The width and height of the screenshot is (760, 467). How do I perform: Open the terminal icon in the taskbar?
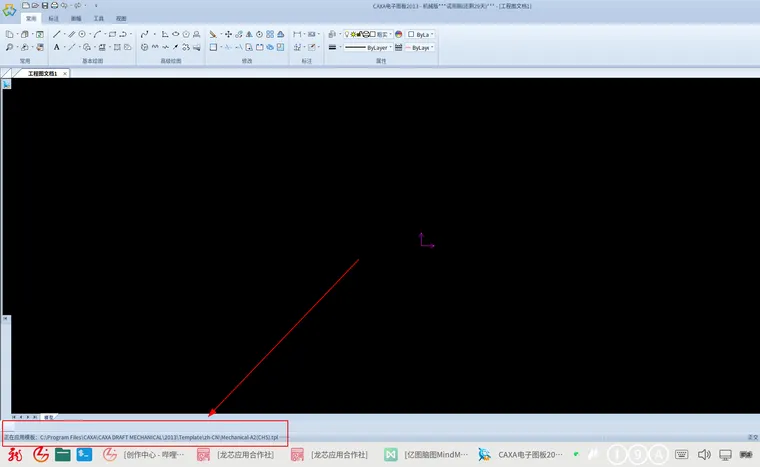[84, 454]
